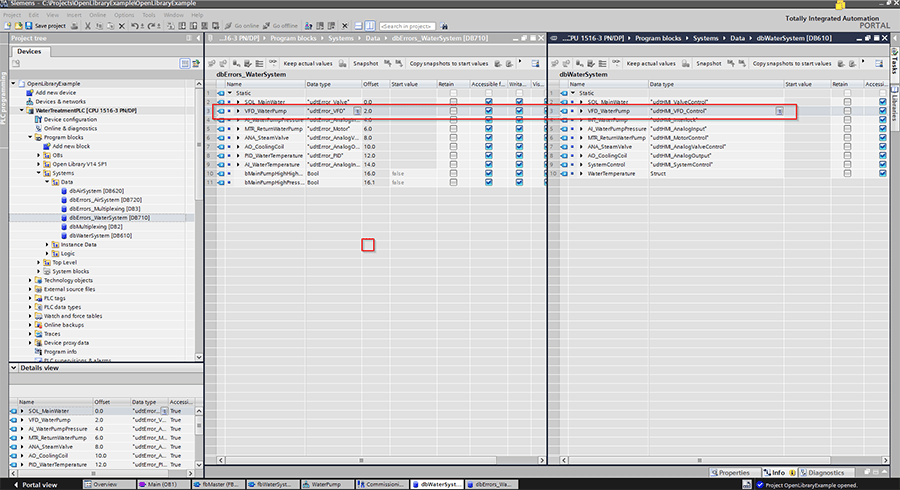Click the Split editor space vertically icon

[x=370, y=26]
